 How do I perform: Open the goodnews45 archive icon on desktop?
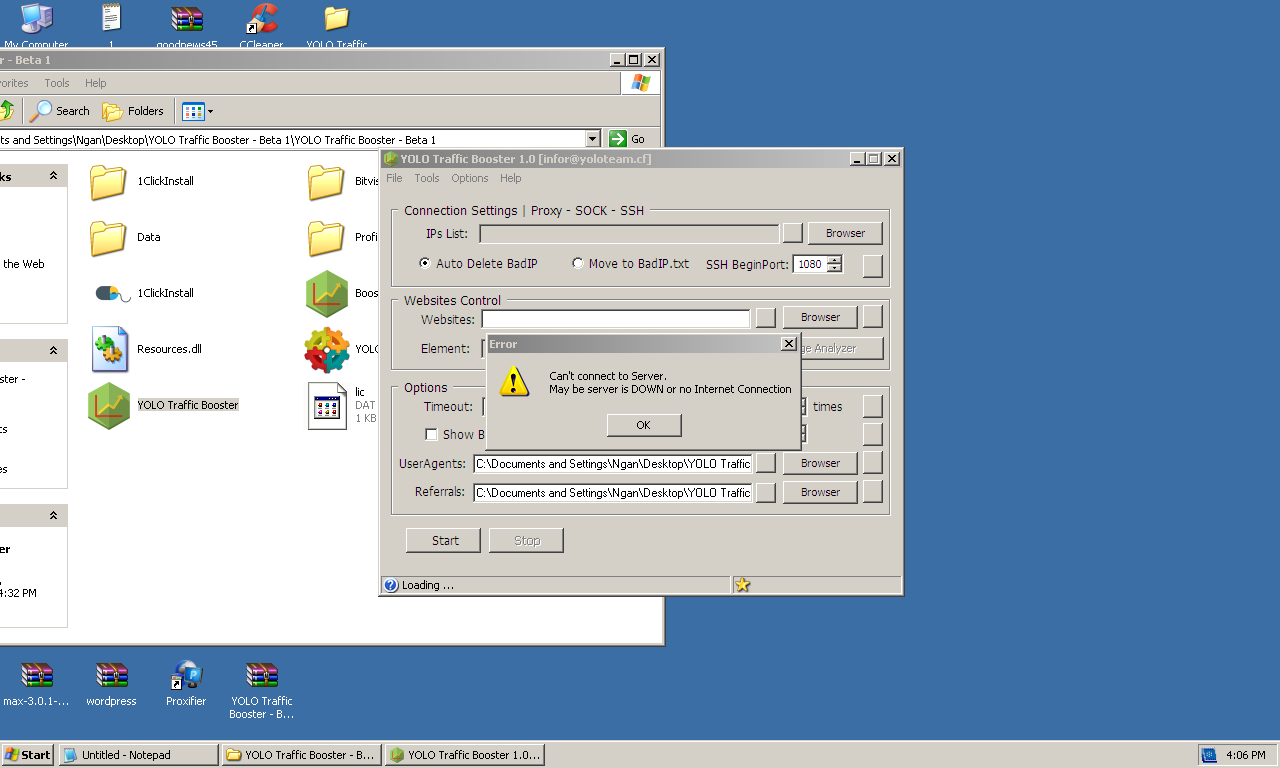click(186, 18)
